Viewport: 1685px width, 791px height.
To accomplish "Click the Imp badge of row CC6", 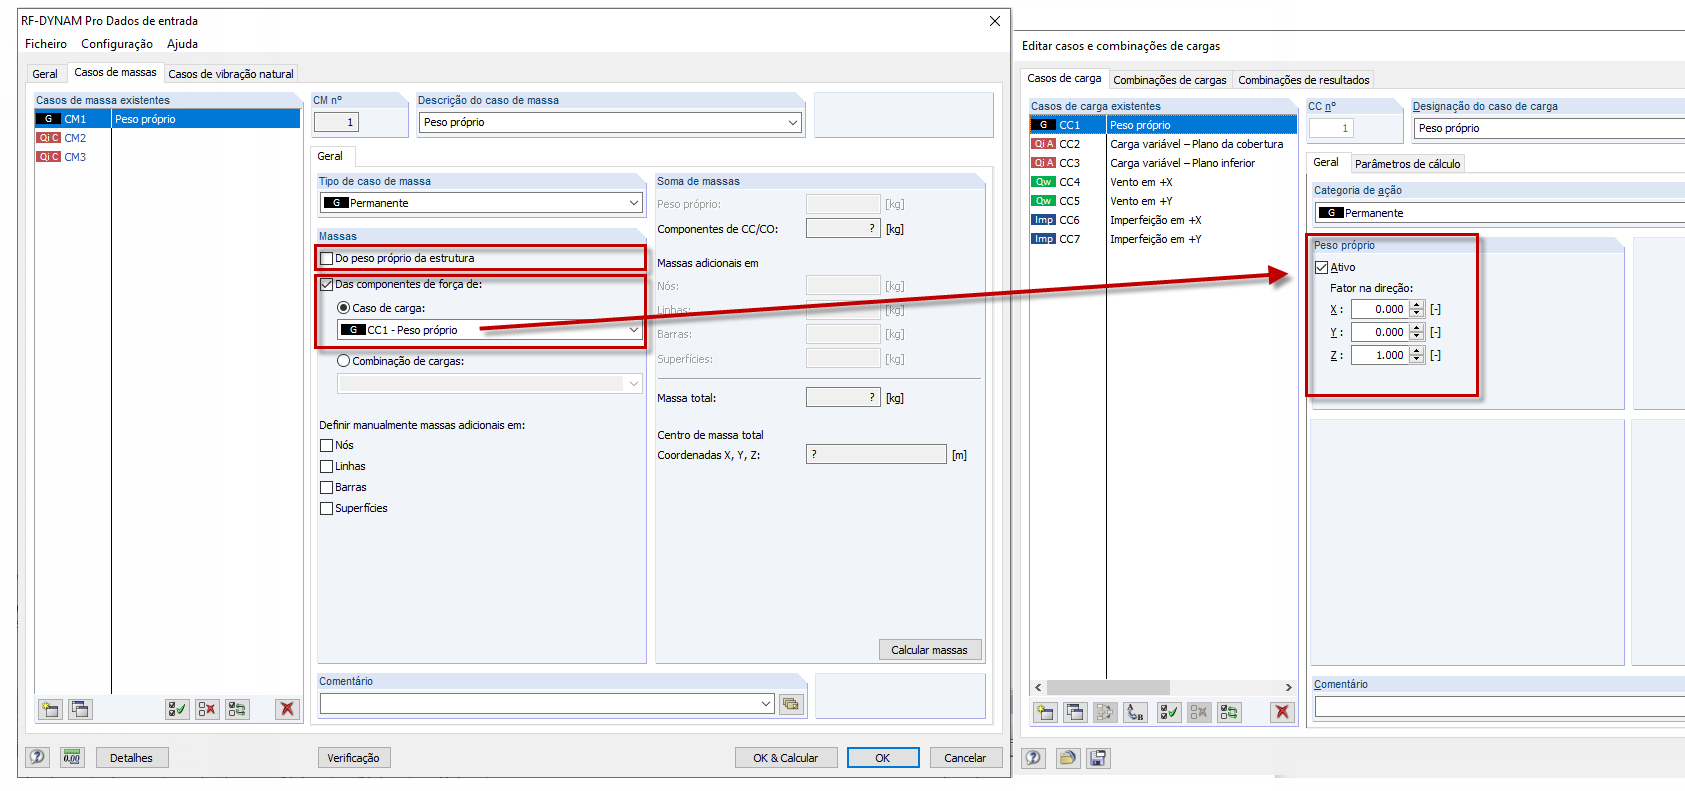I will tap(1043, 220).
